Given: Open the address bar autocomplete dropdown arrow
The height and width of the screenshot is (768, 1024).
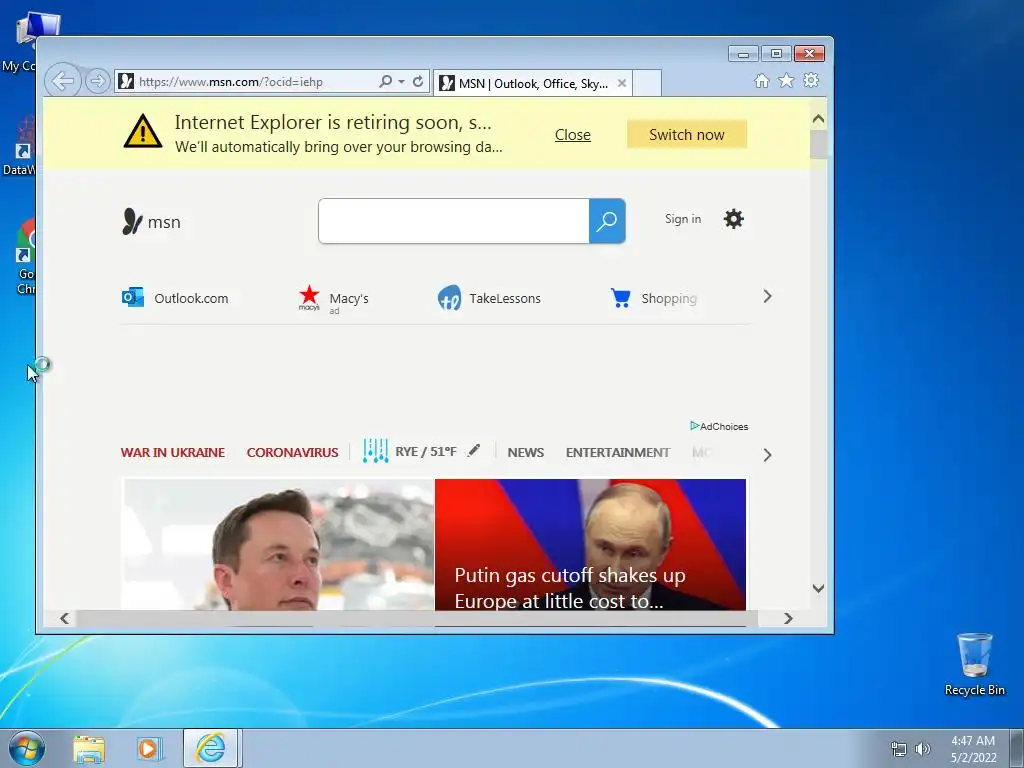Looking at the screenshot, I should [x=401, y=82].
